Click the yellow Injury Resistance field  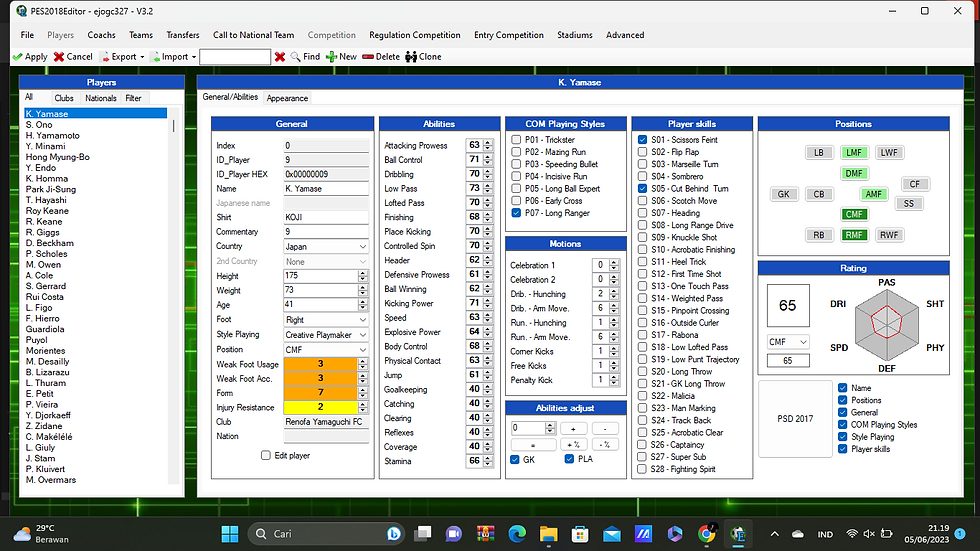point(321,407)
